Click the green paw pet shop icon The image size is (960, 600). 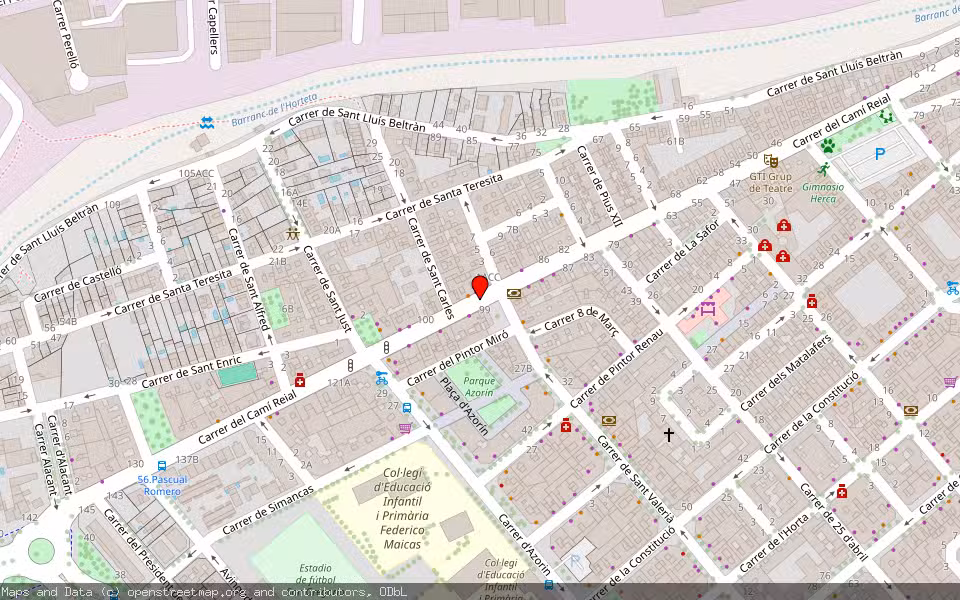[830, 147]
